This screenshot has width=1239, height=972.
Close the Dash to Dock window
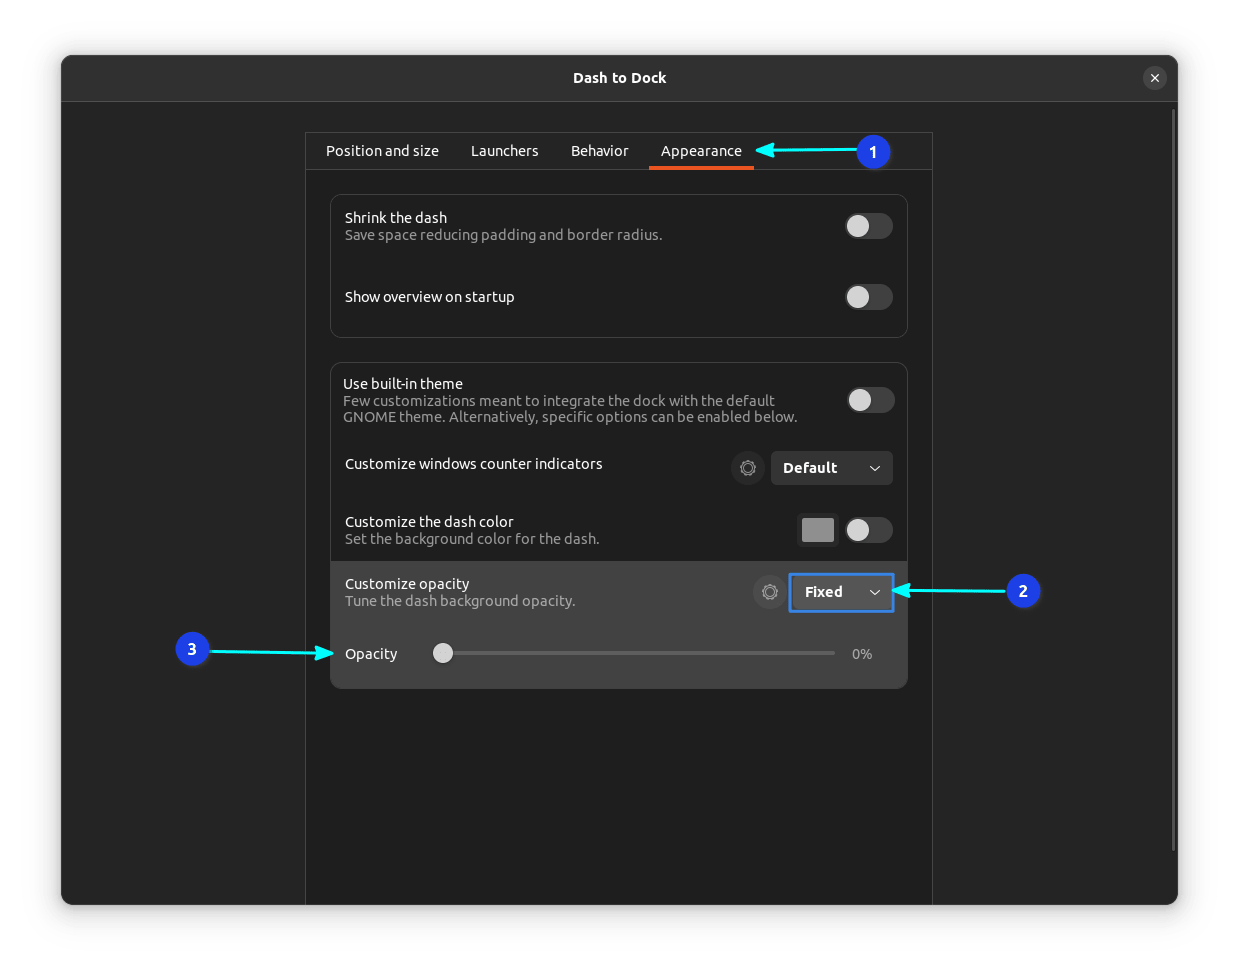tap(1154, 78)
